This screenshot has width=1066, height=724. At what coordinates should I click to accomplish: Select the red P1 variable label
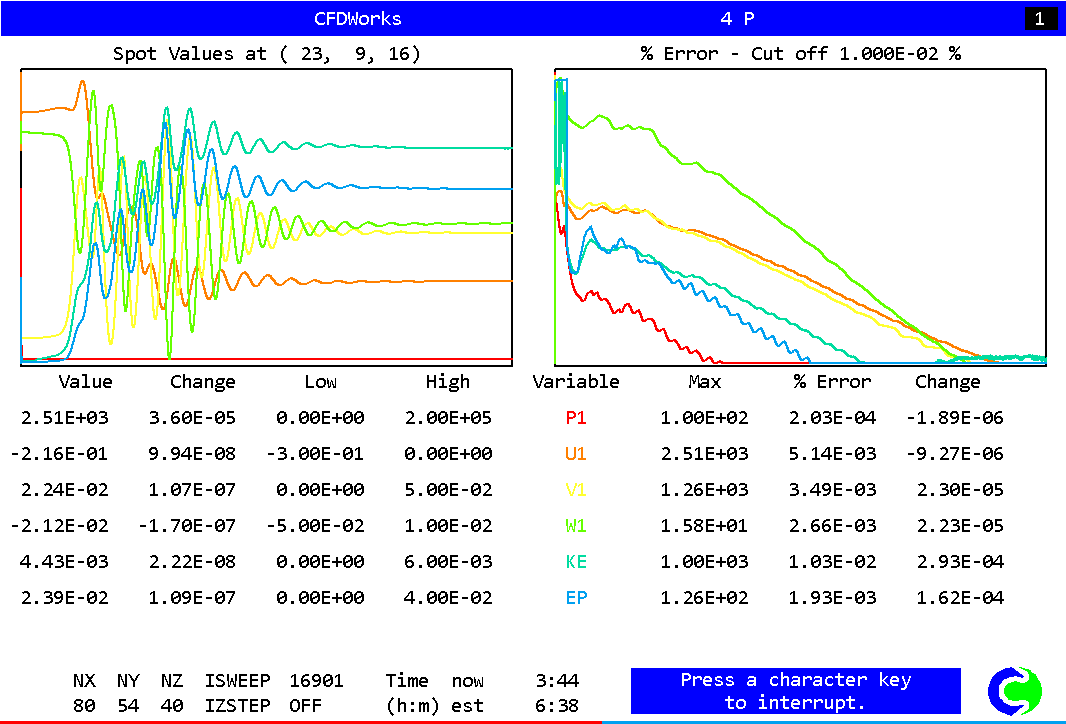click(576, 418)
